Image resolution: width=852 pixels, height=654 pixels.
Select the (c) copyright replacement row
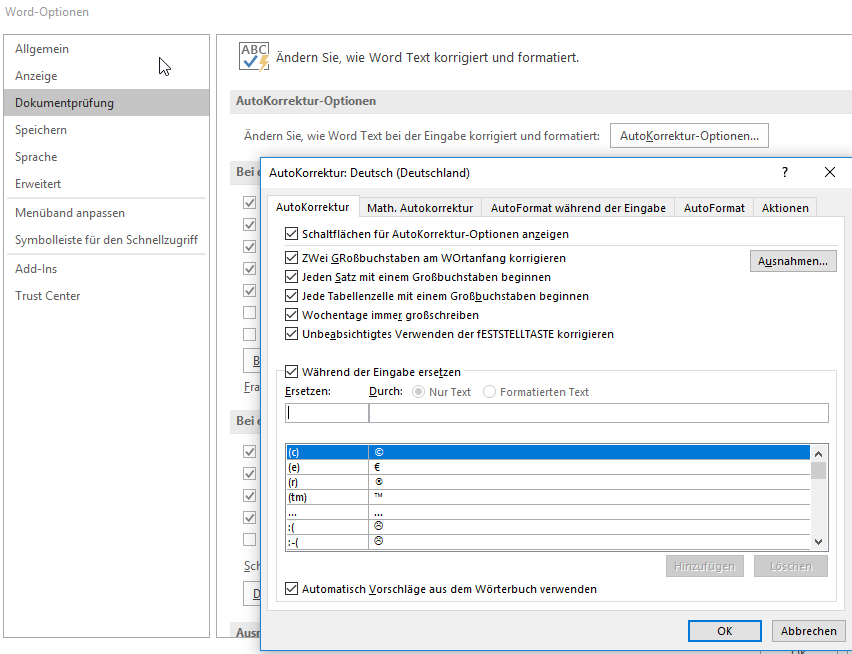(x=548, y=452)
